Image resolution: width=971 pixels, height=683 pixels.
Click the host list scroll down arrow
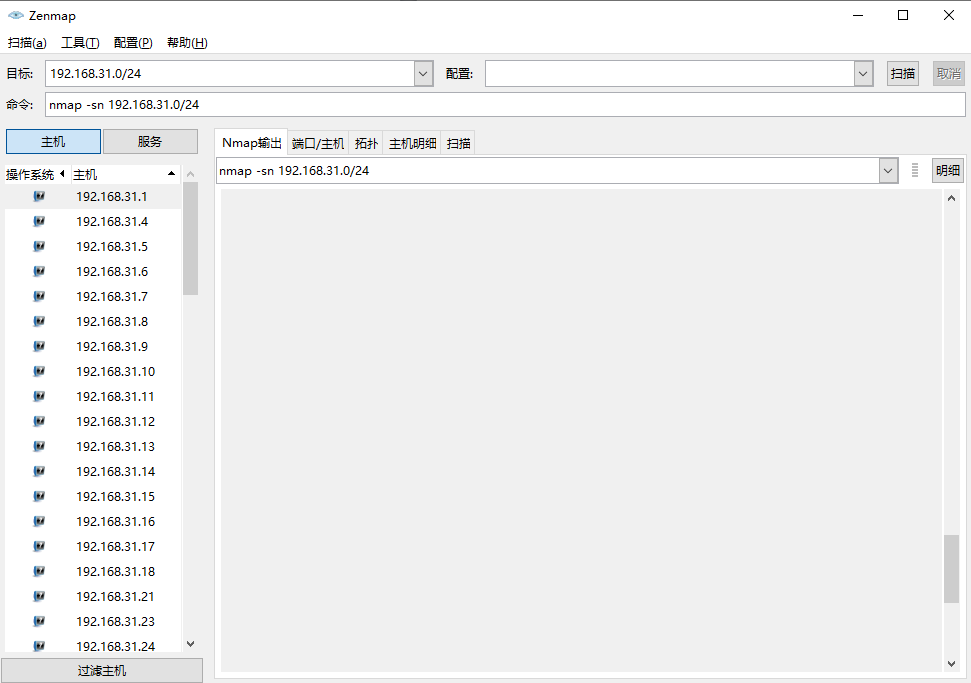191,644
